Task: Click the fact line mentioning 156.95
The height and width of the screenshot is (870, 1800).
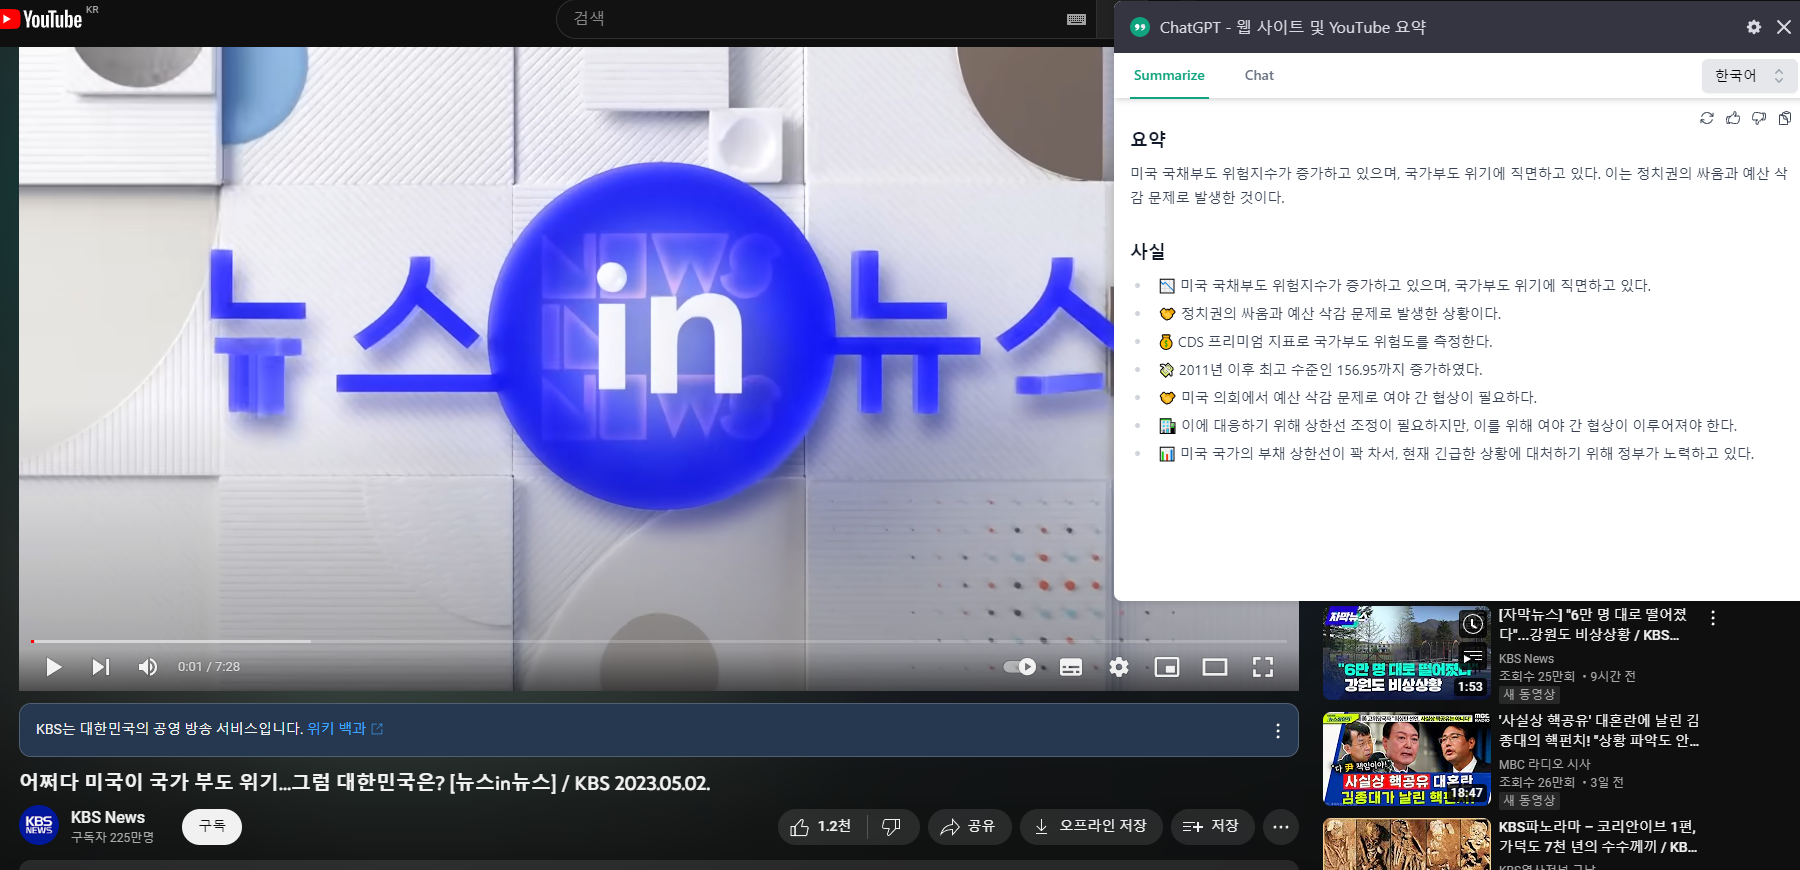Action: [1320, 369]
